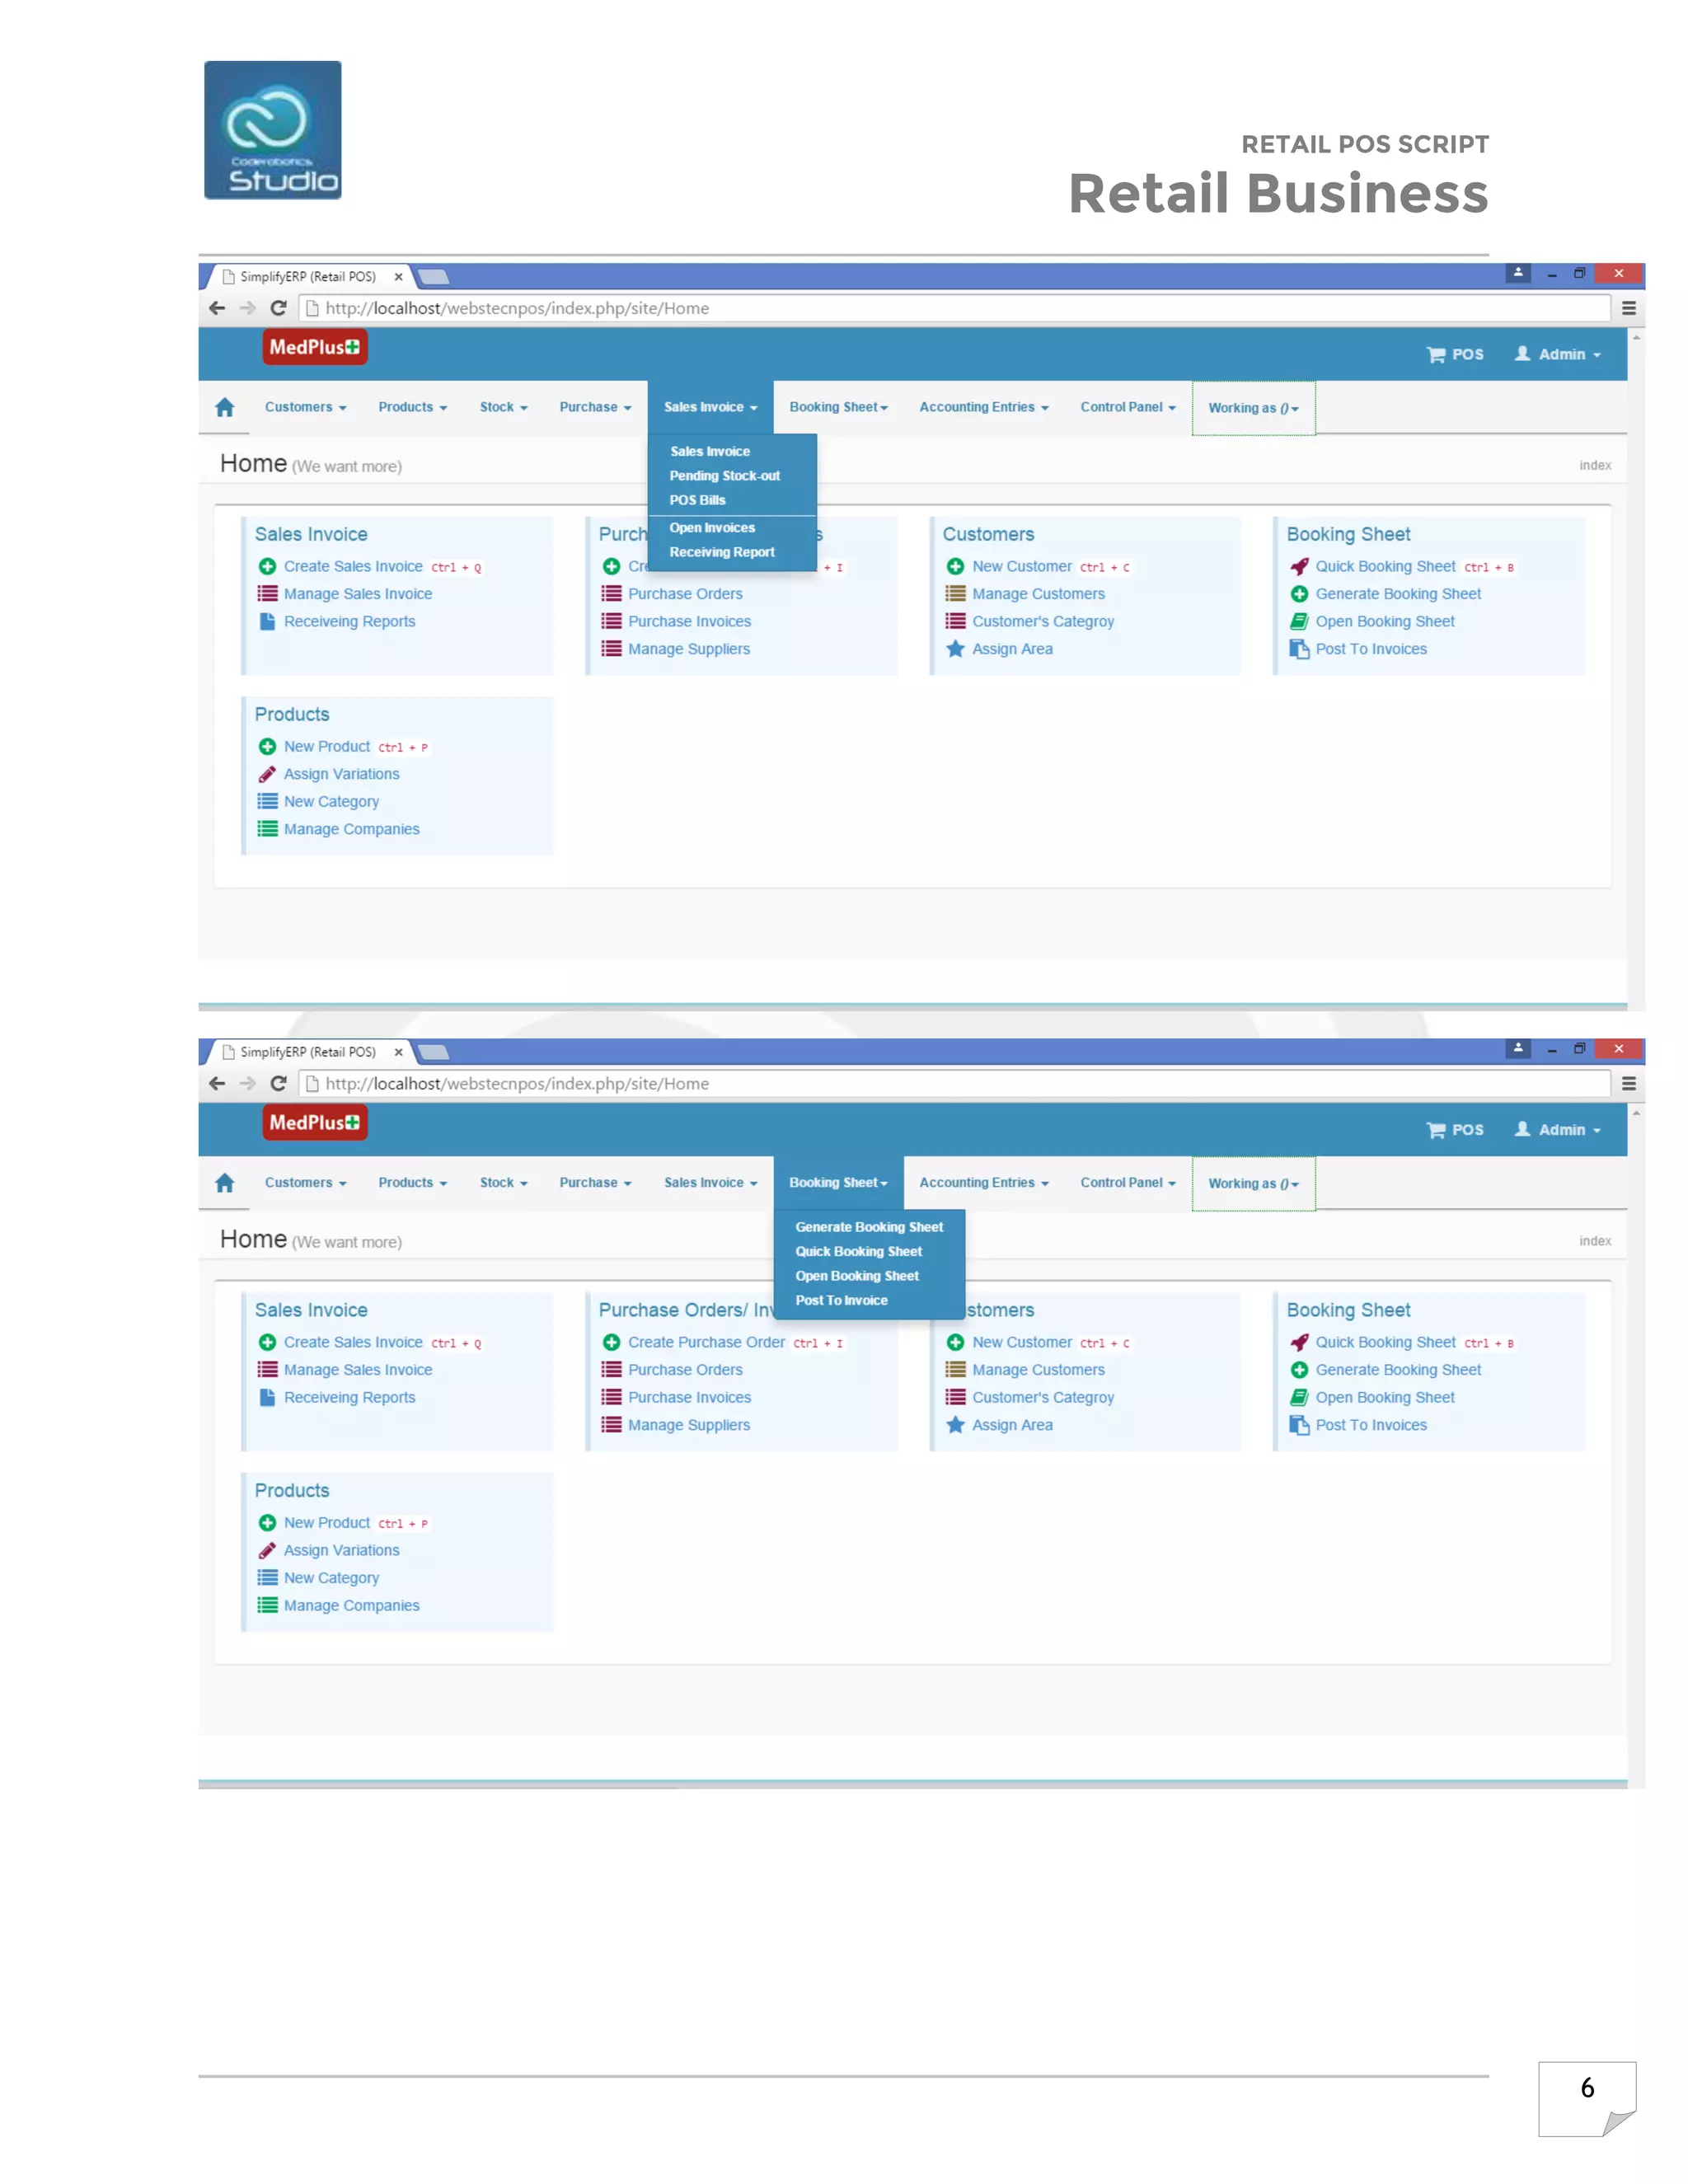Viewport: 1688px width, 2184px height.
Task: Expand the Working as dropdown in the top screenshot
Action: click(1253, 408)
